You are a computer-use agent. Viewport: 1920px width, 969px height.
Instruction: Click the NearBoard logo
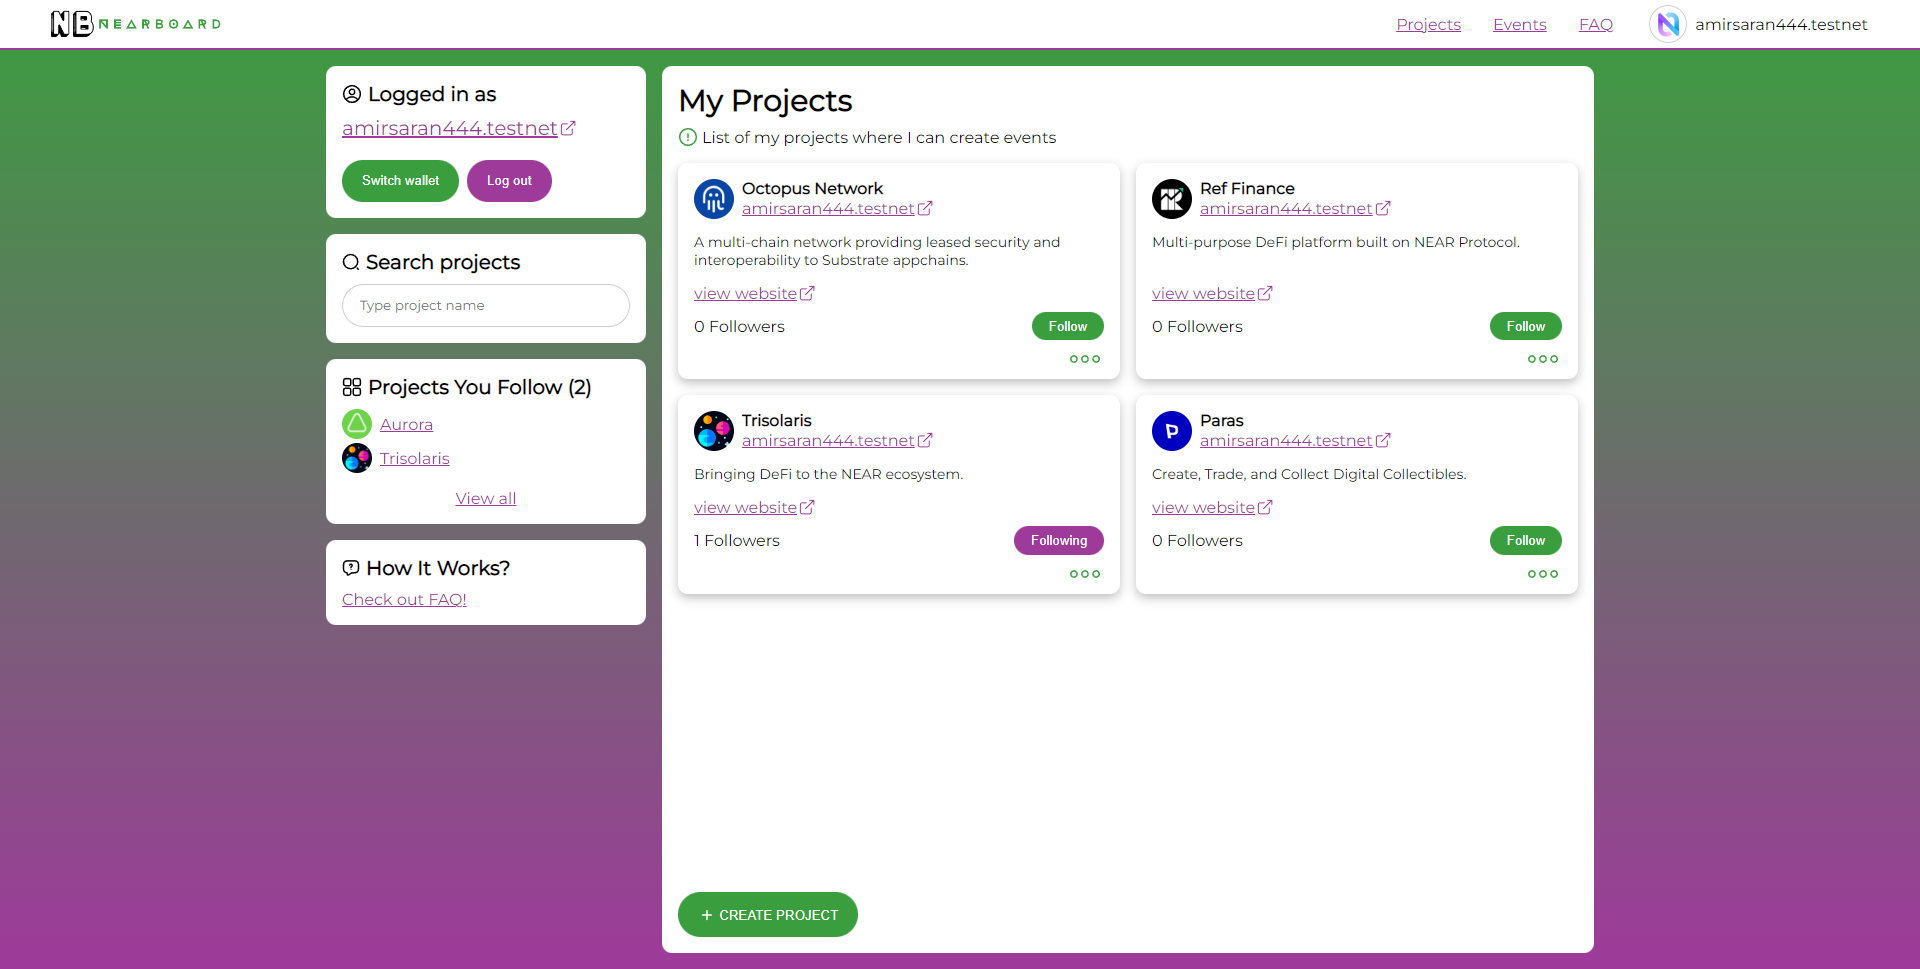tap(136, 24)
